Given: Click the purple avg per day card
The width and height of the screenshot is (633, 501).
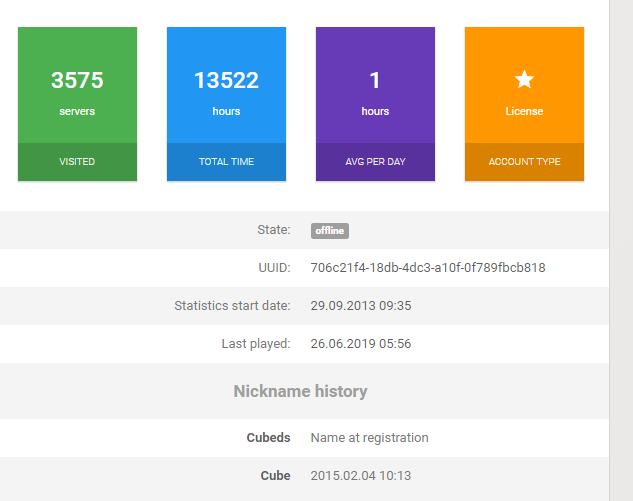Looking at the screenshot, I should coord(375,104).
